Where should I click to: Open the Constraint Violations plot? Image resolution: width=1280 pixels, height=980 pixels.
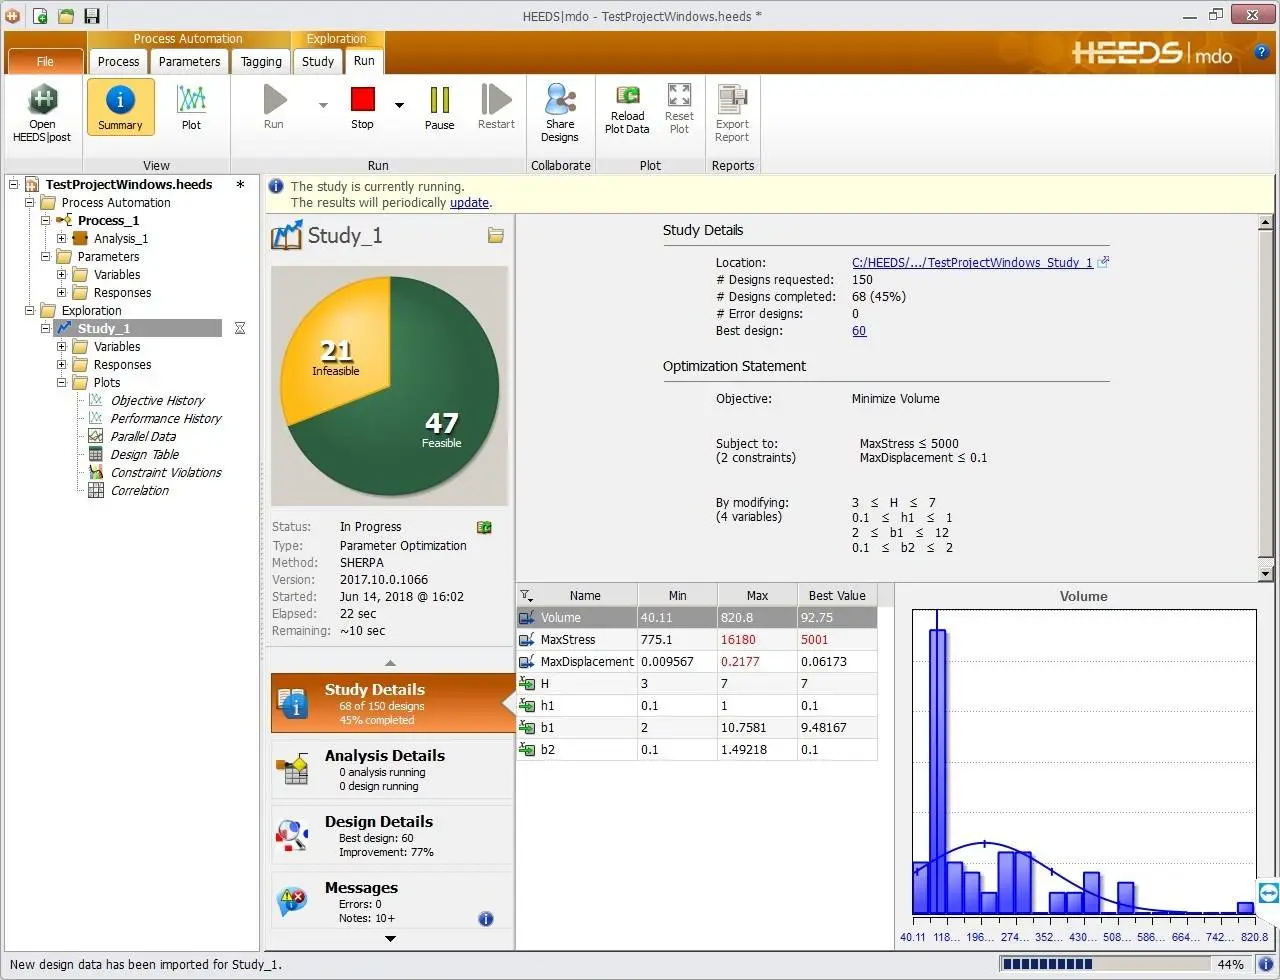point(166,473)
